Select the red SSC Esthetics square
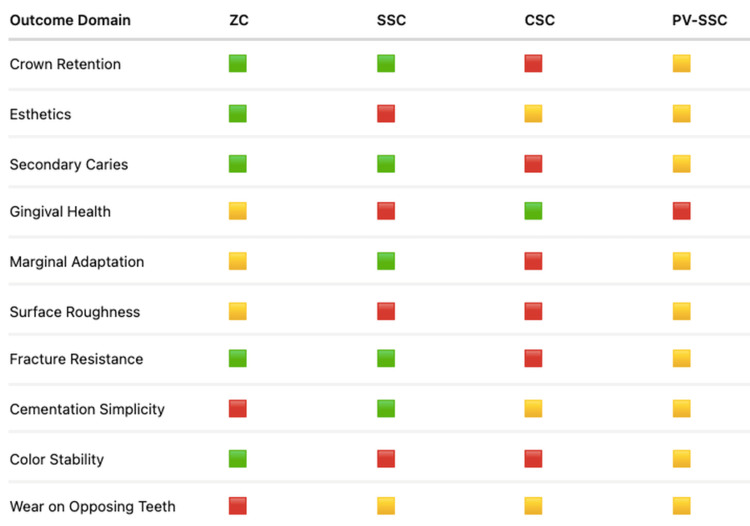Image resolution: width=750 pixels, height=526 pixels. click(386, 114)
